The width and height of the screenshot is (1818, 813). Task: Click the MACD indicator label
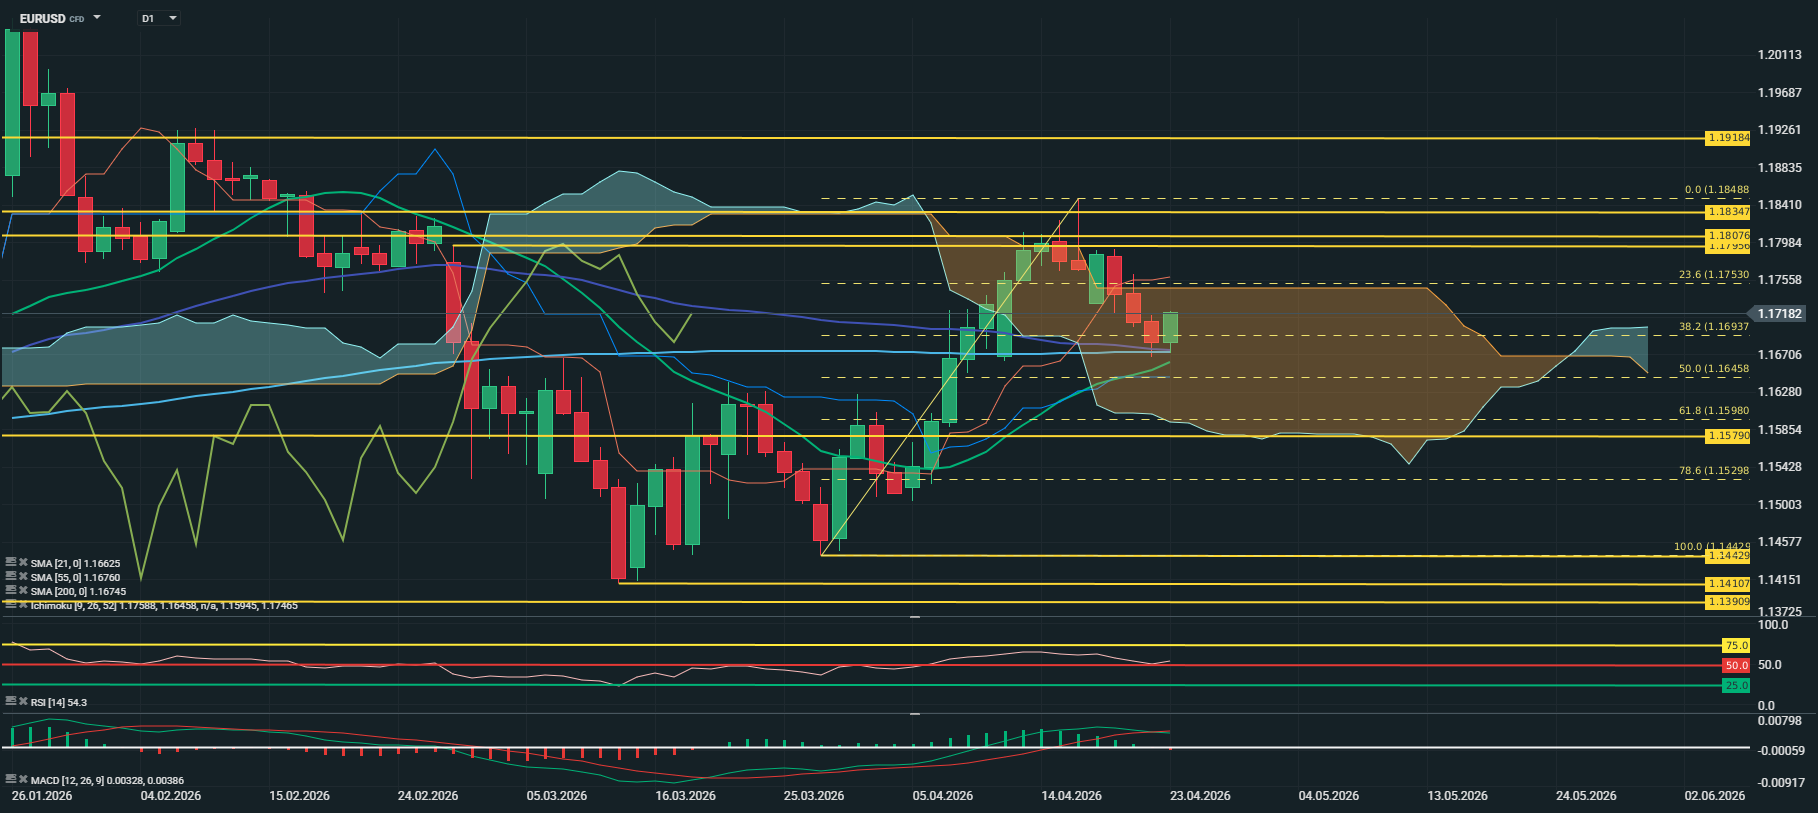point(106,780)
